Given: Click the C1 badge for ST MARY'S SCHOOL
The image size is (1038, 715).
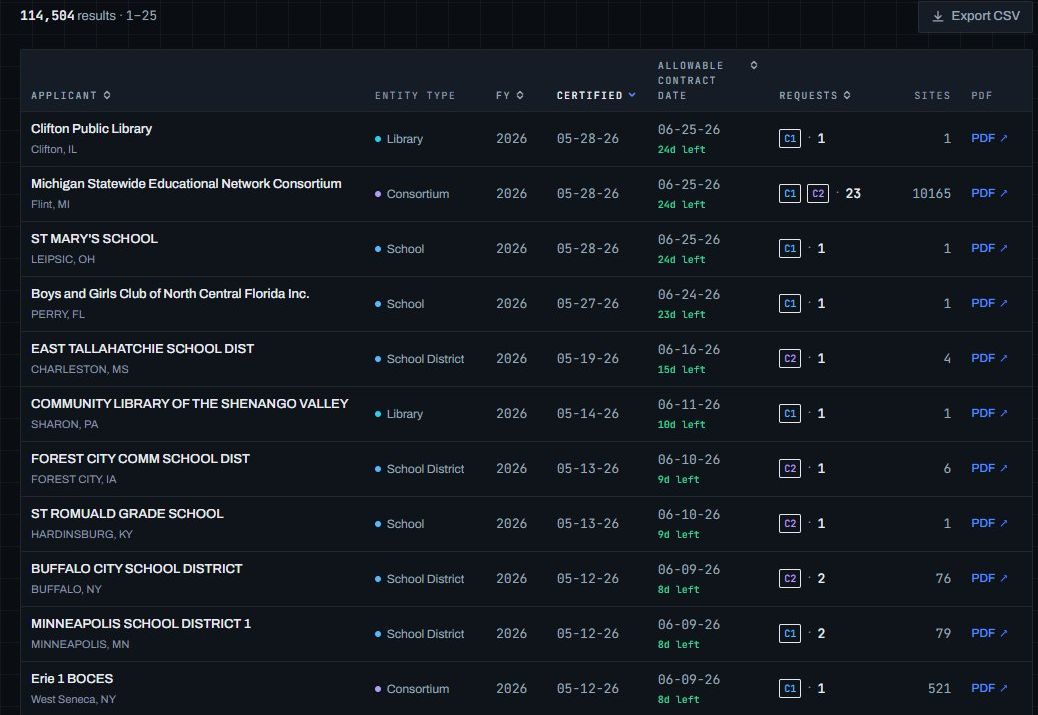Looking at the screenshot, I should click(790, 248).
